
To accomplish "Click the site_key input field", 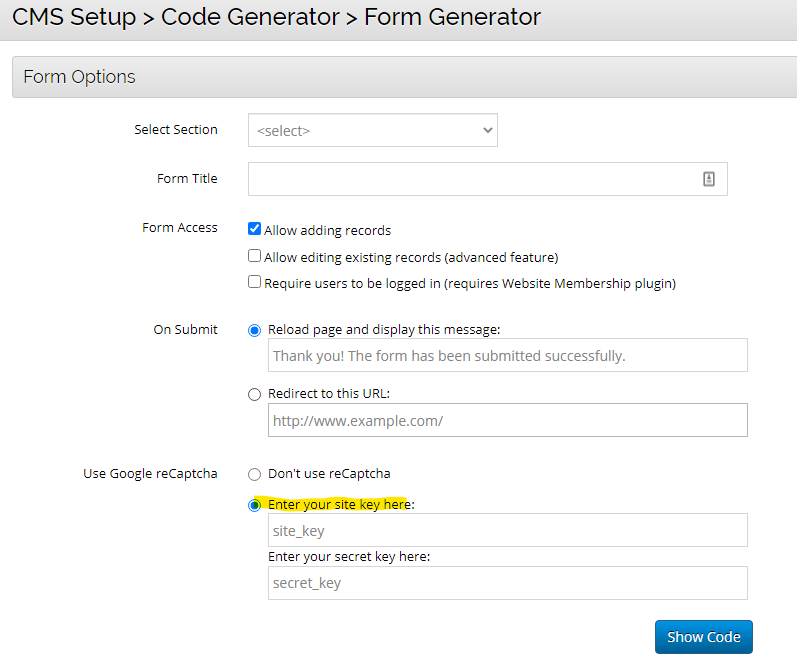I will coord(508,530).
